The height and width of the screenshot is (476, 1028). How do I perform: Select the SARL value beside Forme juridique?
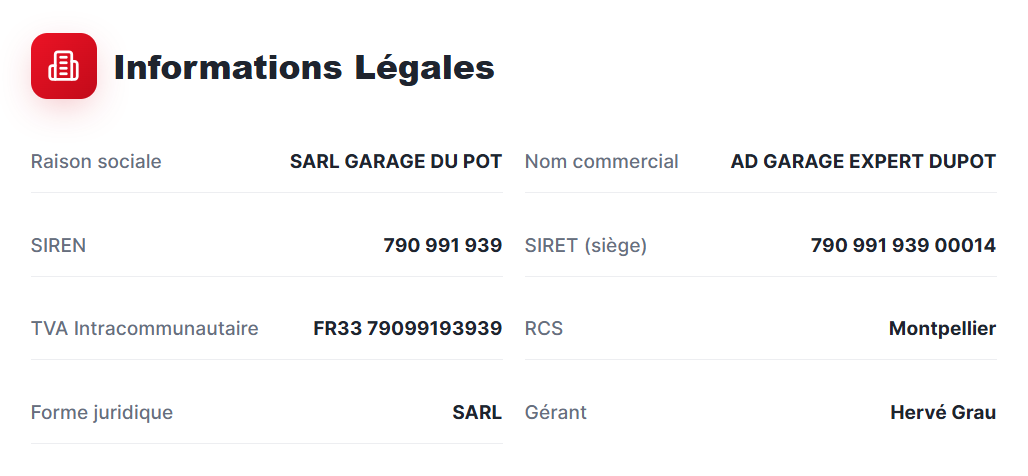tap(477, 412)
